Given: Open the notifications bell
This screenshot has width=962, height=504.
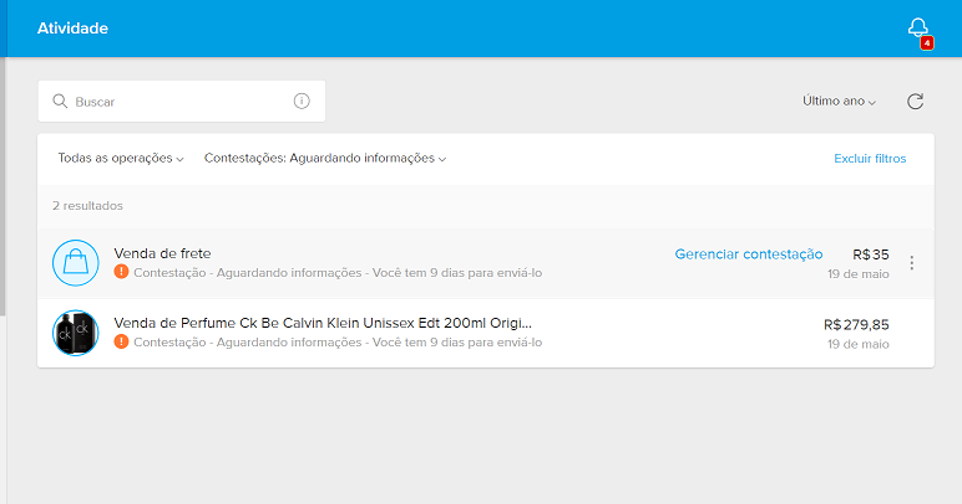Looking at the screenshot, I should click(918, 28).
